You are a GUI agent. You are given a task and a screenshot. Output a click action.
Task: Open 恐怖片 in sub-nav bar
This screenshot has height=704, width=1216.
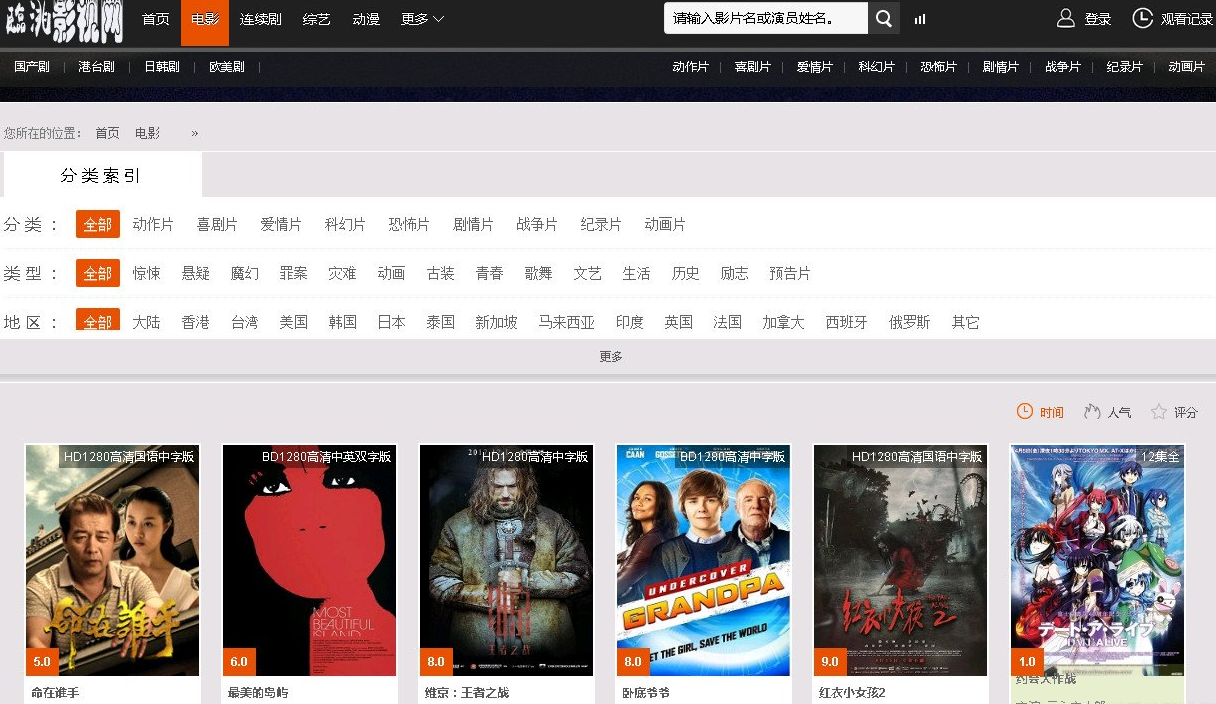pos(938,67)
